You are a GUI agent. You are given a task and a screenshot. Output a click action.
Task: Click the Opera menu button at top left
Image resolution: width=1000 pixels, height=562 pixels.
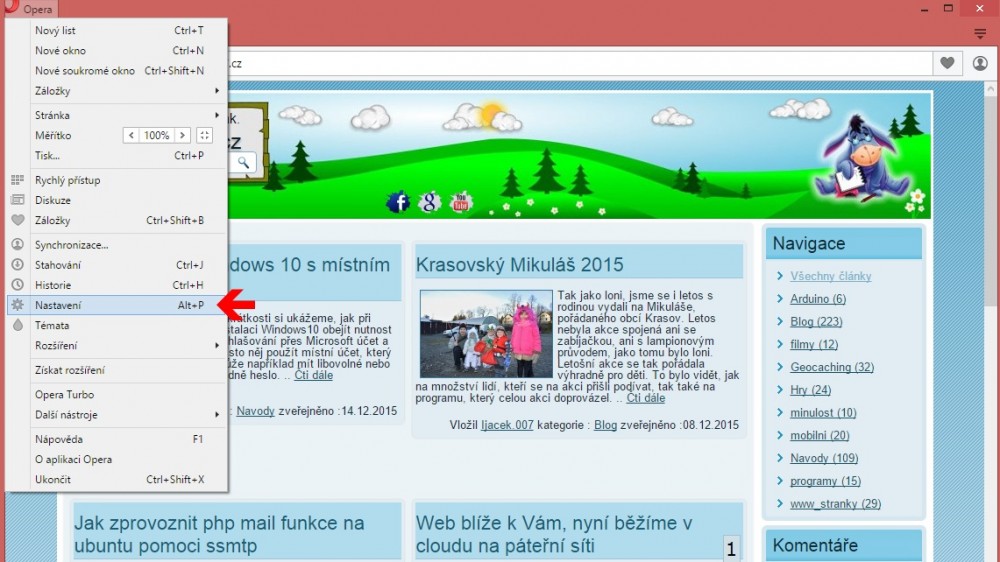coord(30,9)
